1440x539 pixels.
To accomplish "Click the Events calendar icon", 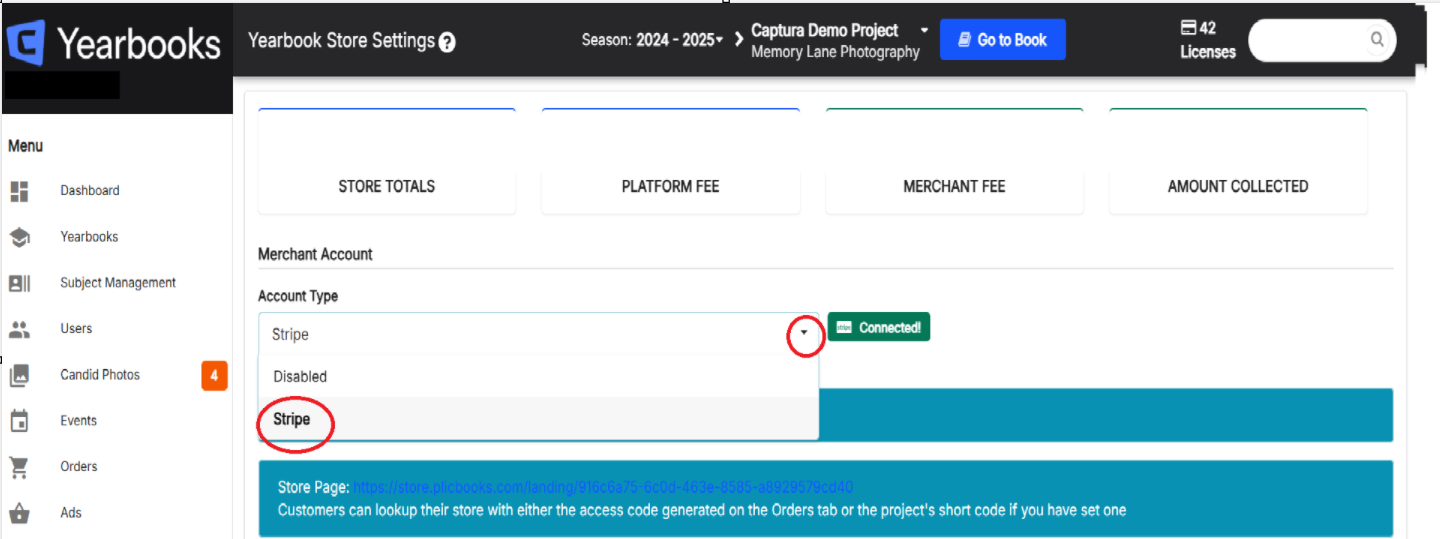I will pos(19,421).
